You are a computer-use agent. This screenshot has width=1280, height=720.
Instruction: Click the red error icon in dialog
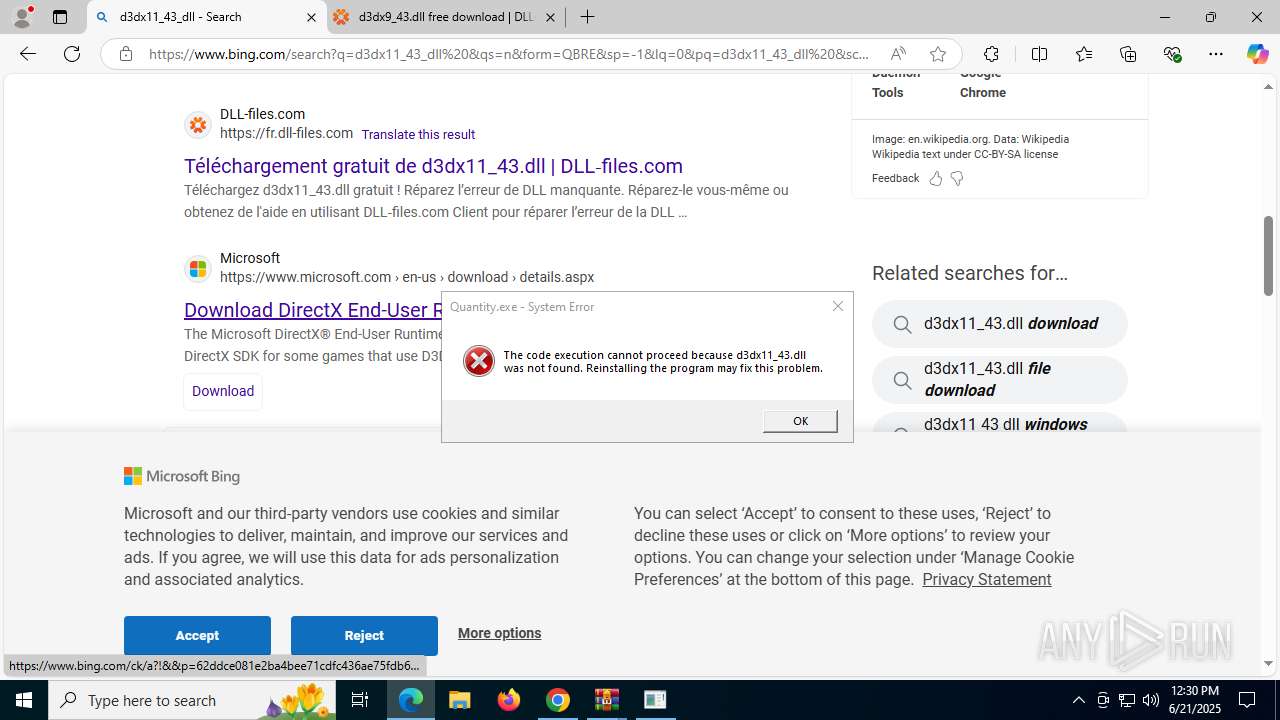pos(479,361)
